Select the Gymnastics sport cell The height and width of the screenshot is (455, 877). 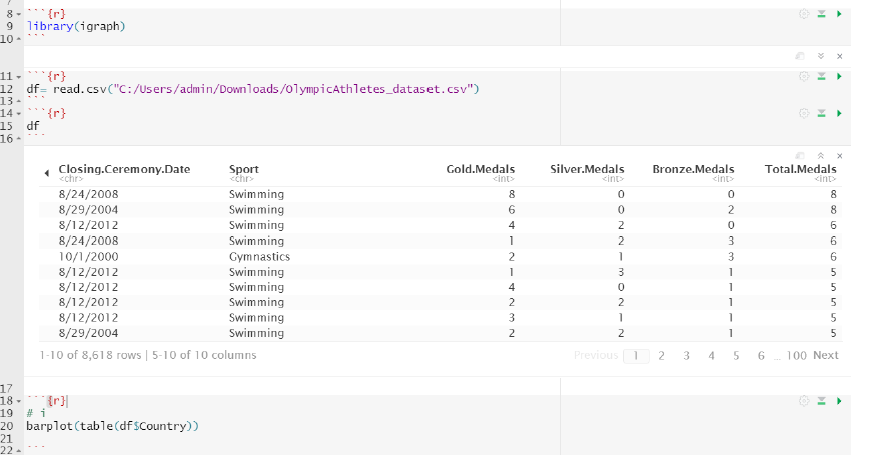click(260, 257)
